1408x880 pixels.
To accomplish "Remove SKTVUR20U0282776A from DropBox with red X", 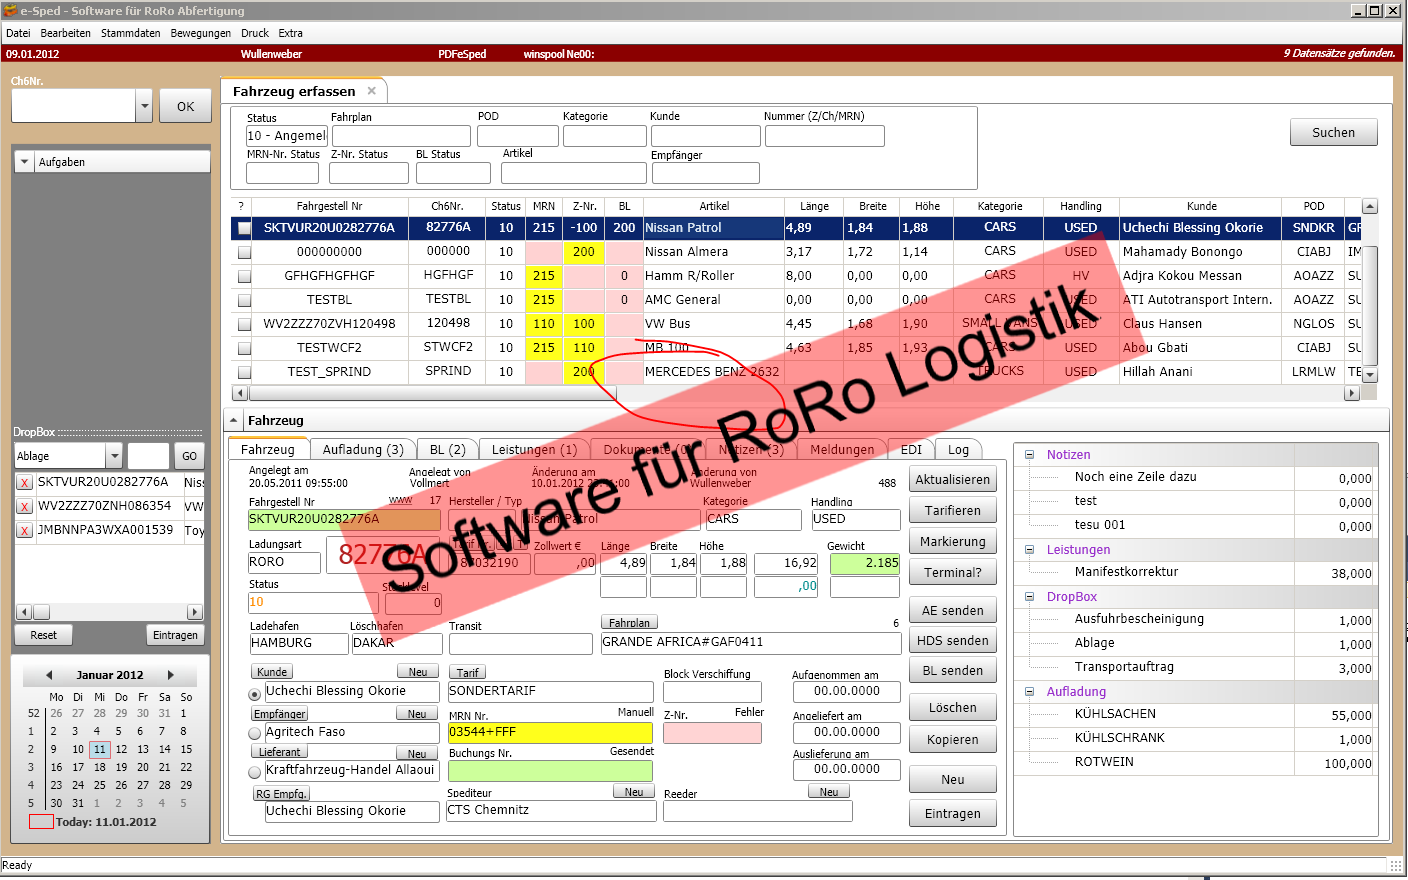I will point(25,483).
